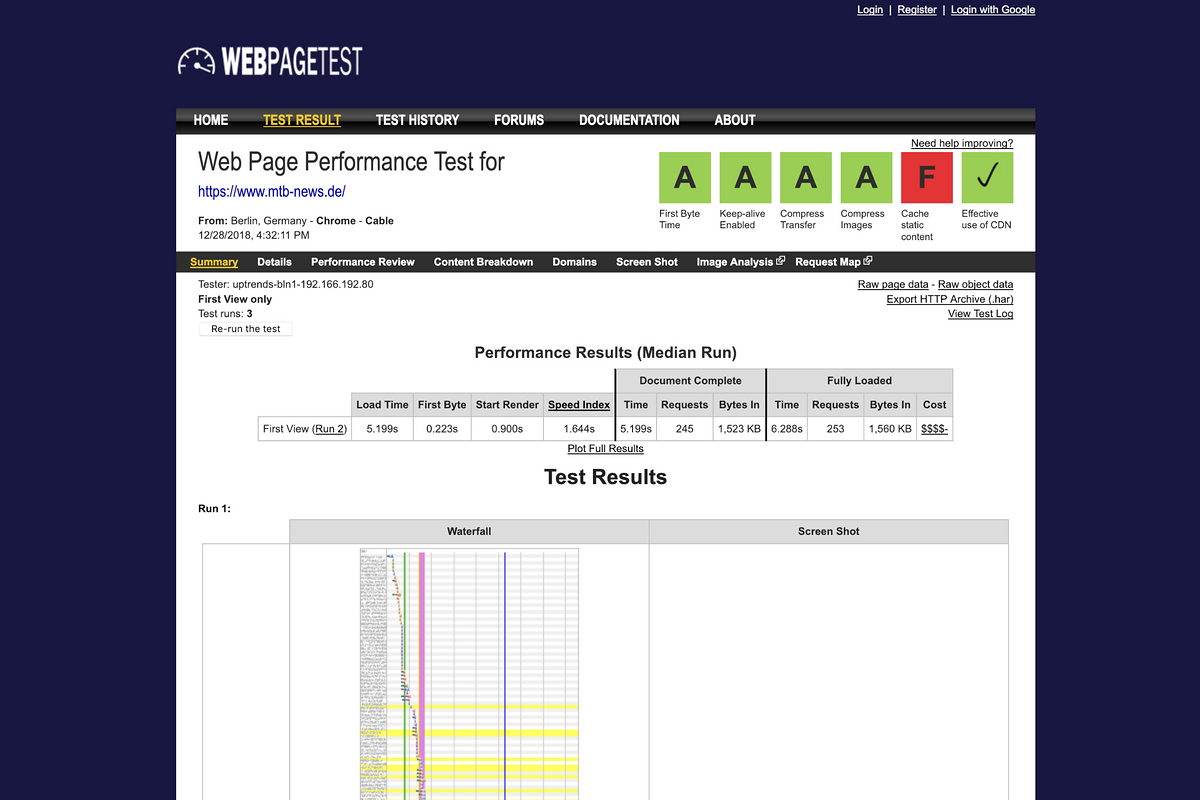
Task: Open the Run 1 waterfall thumbnail
Action: (x=469, y=674)
